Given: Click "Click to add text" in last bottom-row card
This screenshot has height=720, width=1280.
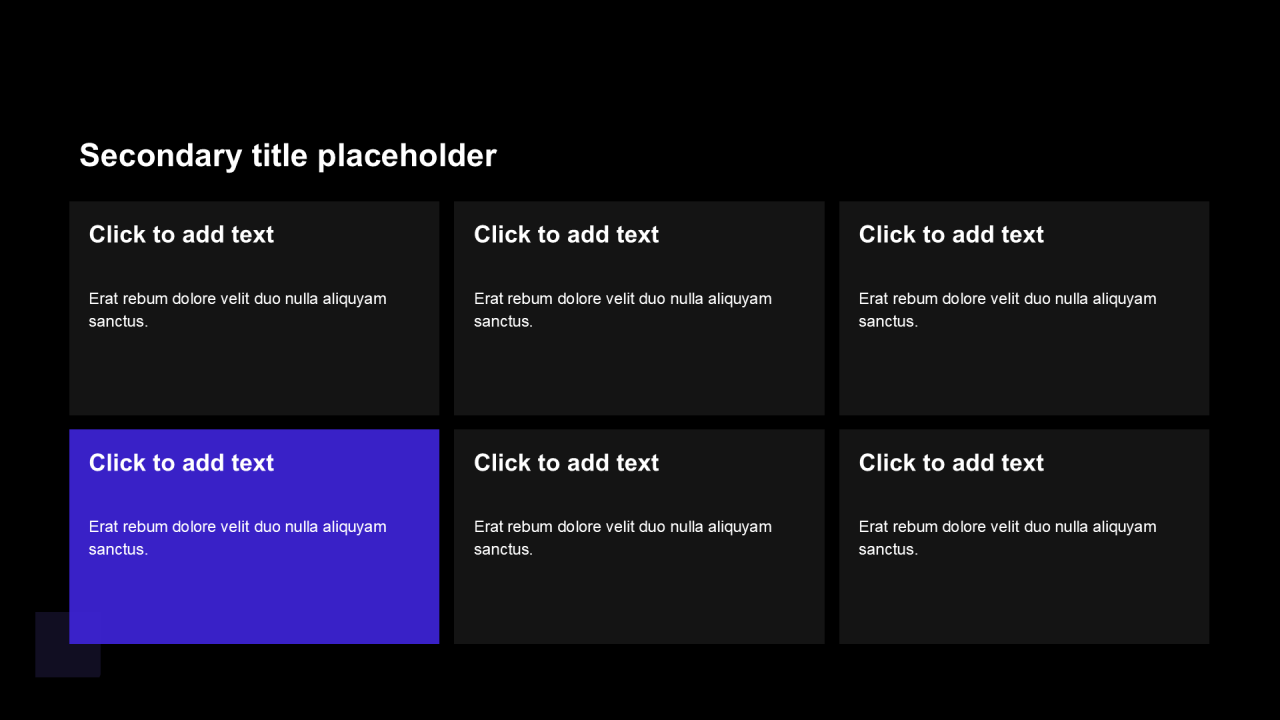Looking at the screenshot, I should click(x=951, y=462).
